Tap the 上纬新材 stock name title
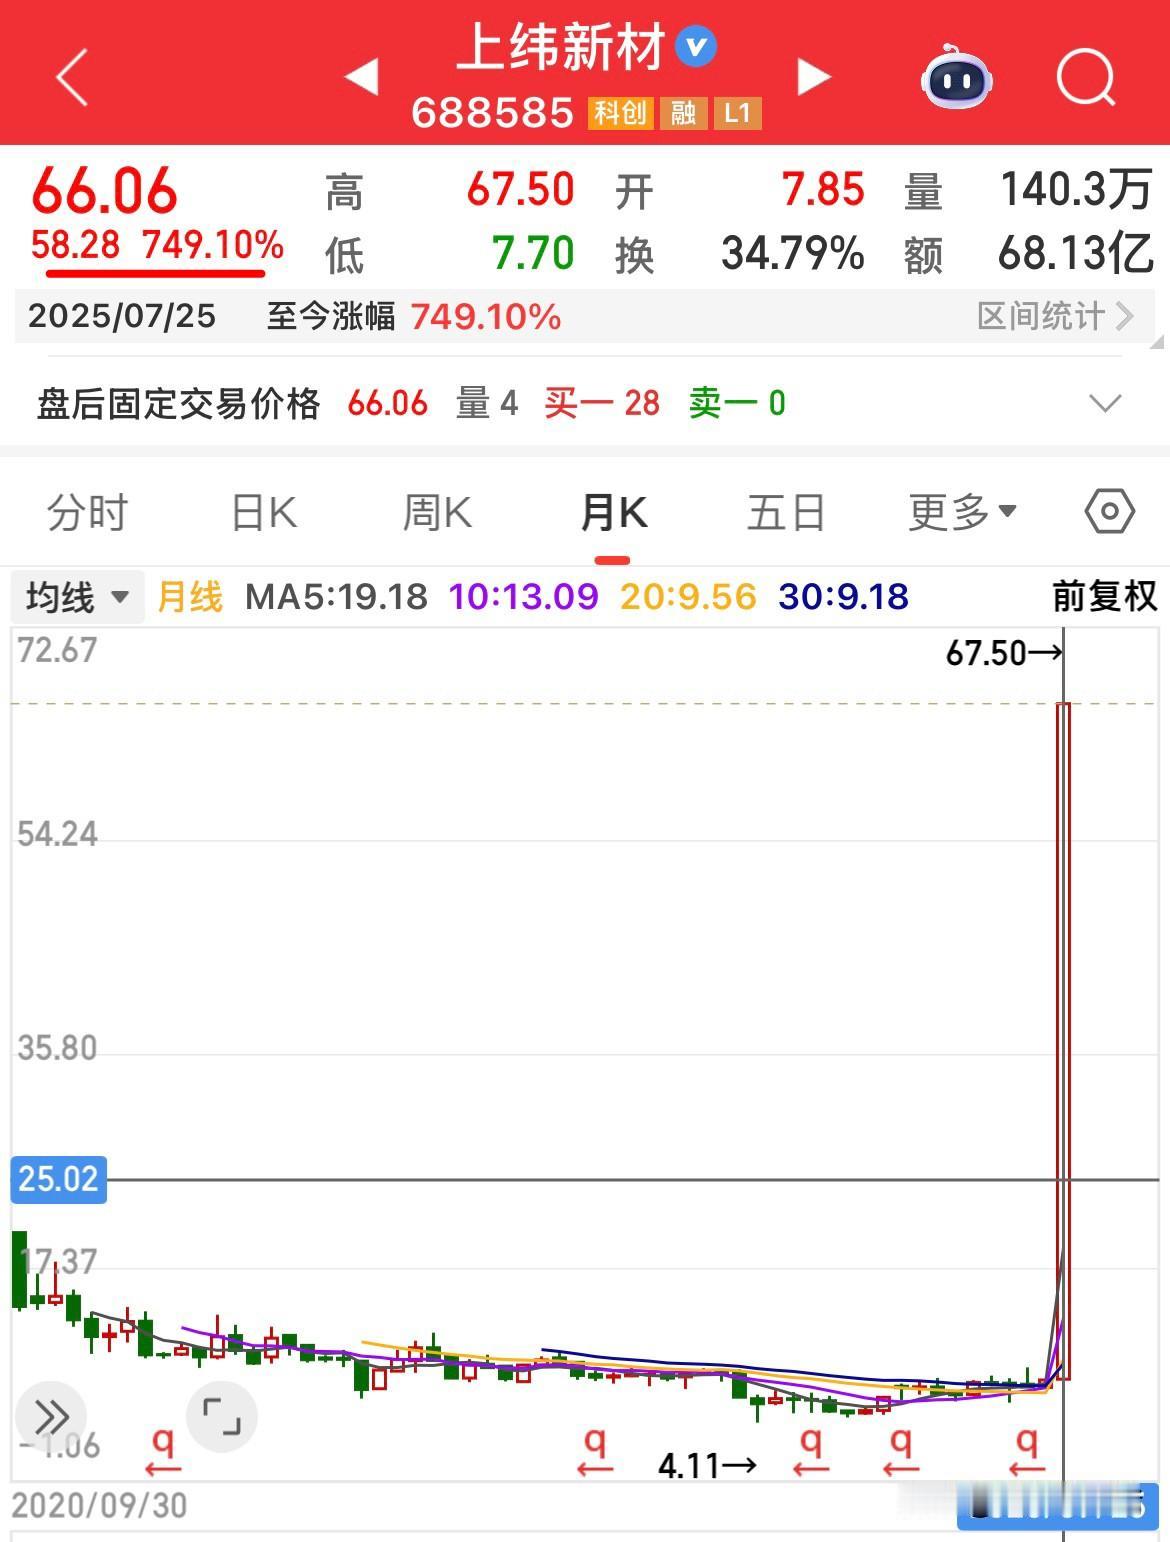Image resolution: width=1170 pixels, height=1542 pixels. (561, 47)
